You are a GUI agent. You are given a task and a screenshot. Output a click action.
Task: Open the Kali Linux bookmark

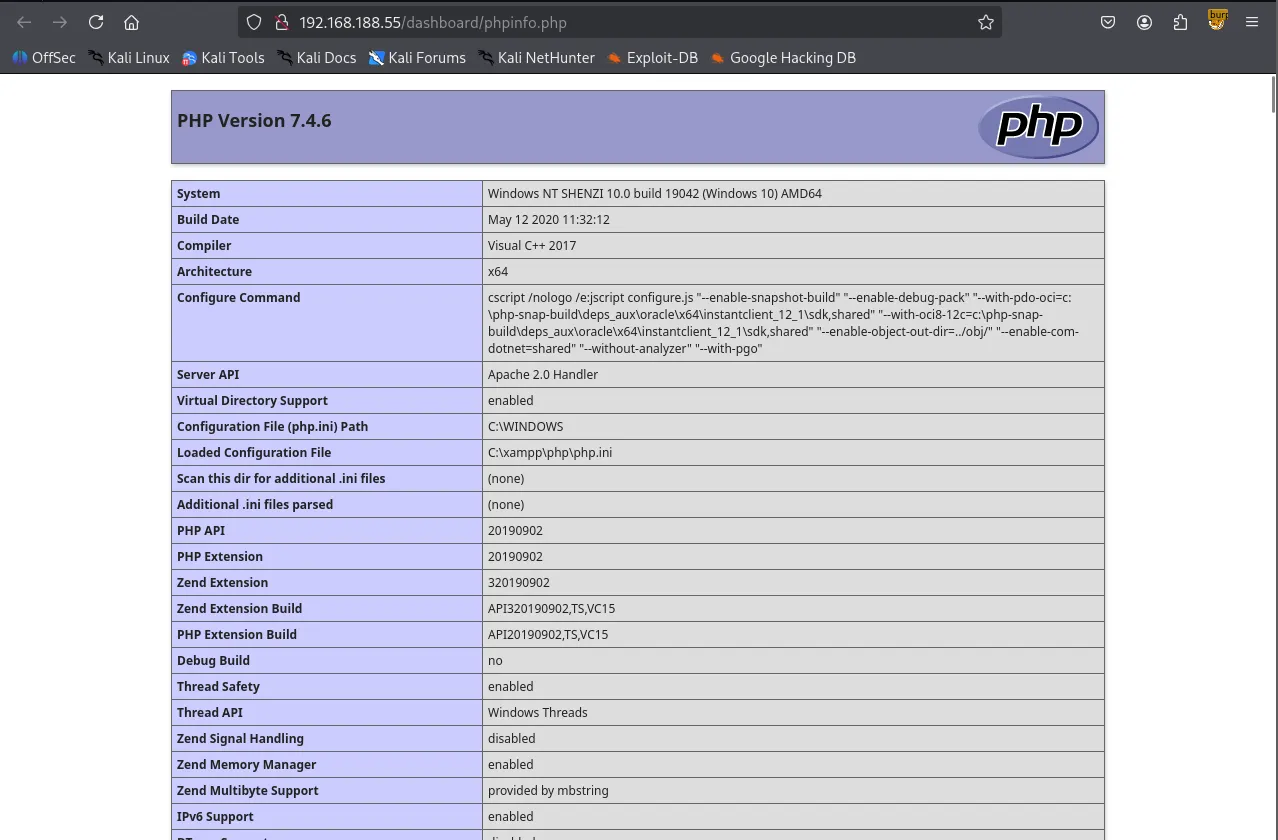point(129,58)
